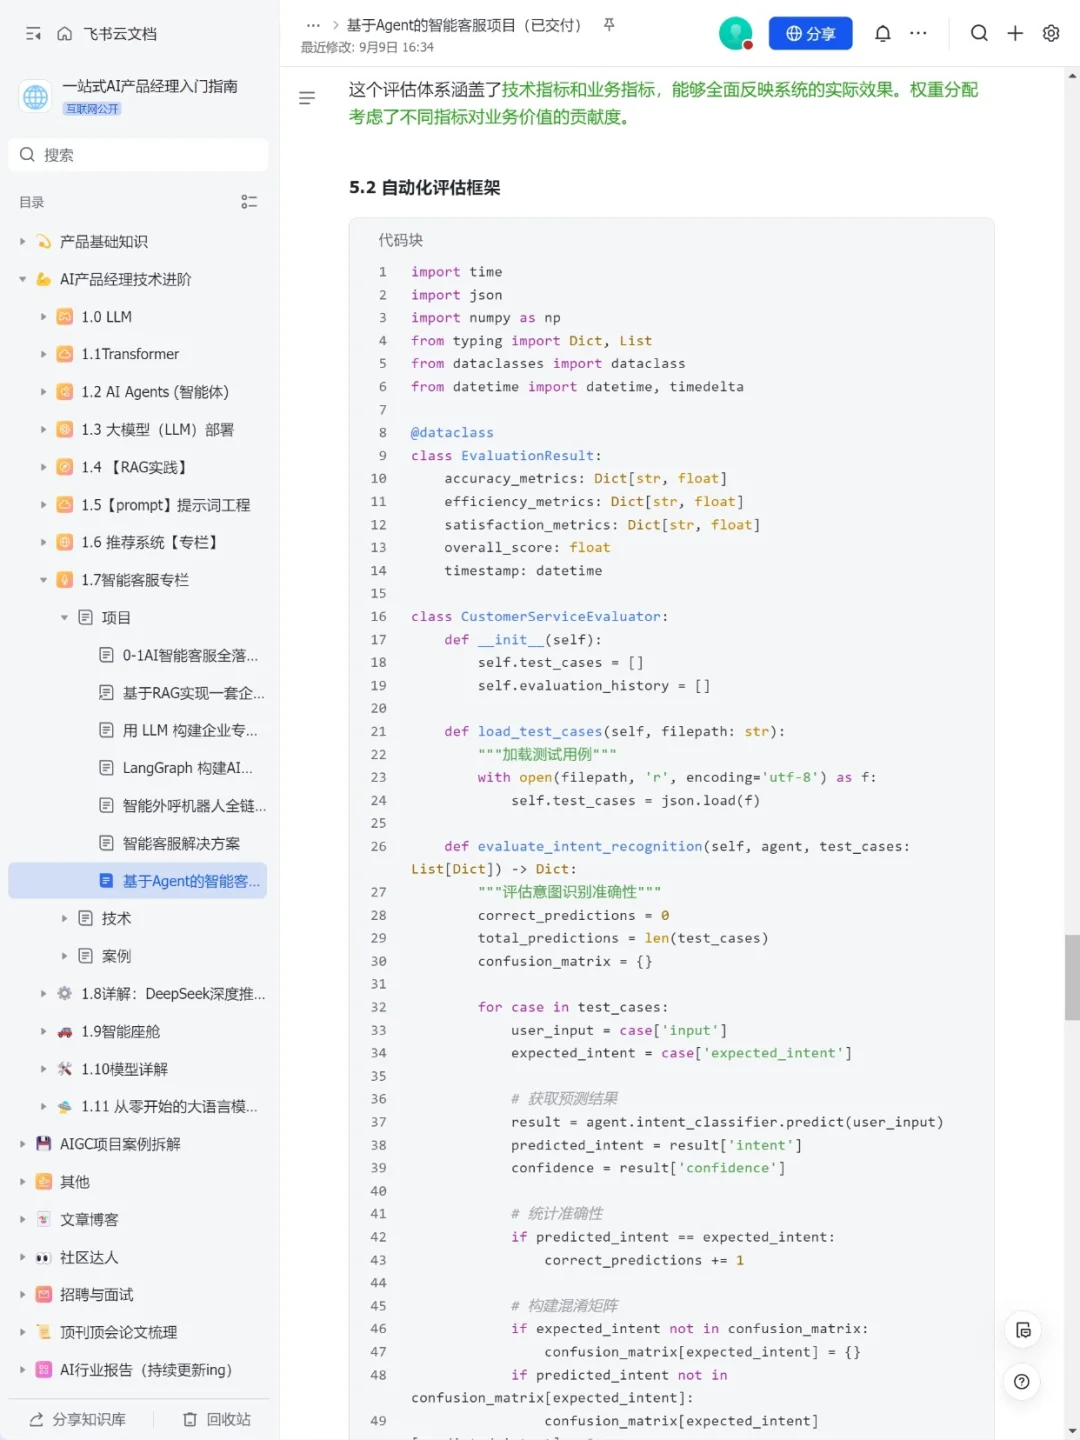Expand 案例 folder arrow
The image size is (1080, 1440).
(64, 956)
